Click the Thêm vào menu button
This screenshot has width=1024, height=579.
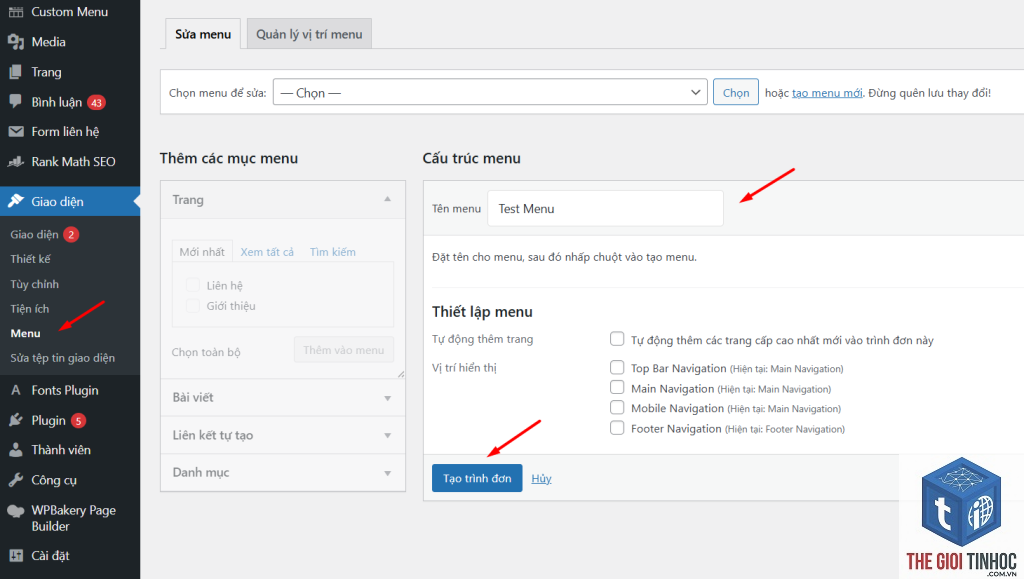coord(344,350)
